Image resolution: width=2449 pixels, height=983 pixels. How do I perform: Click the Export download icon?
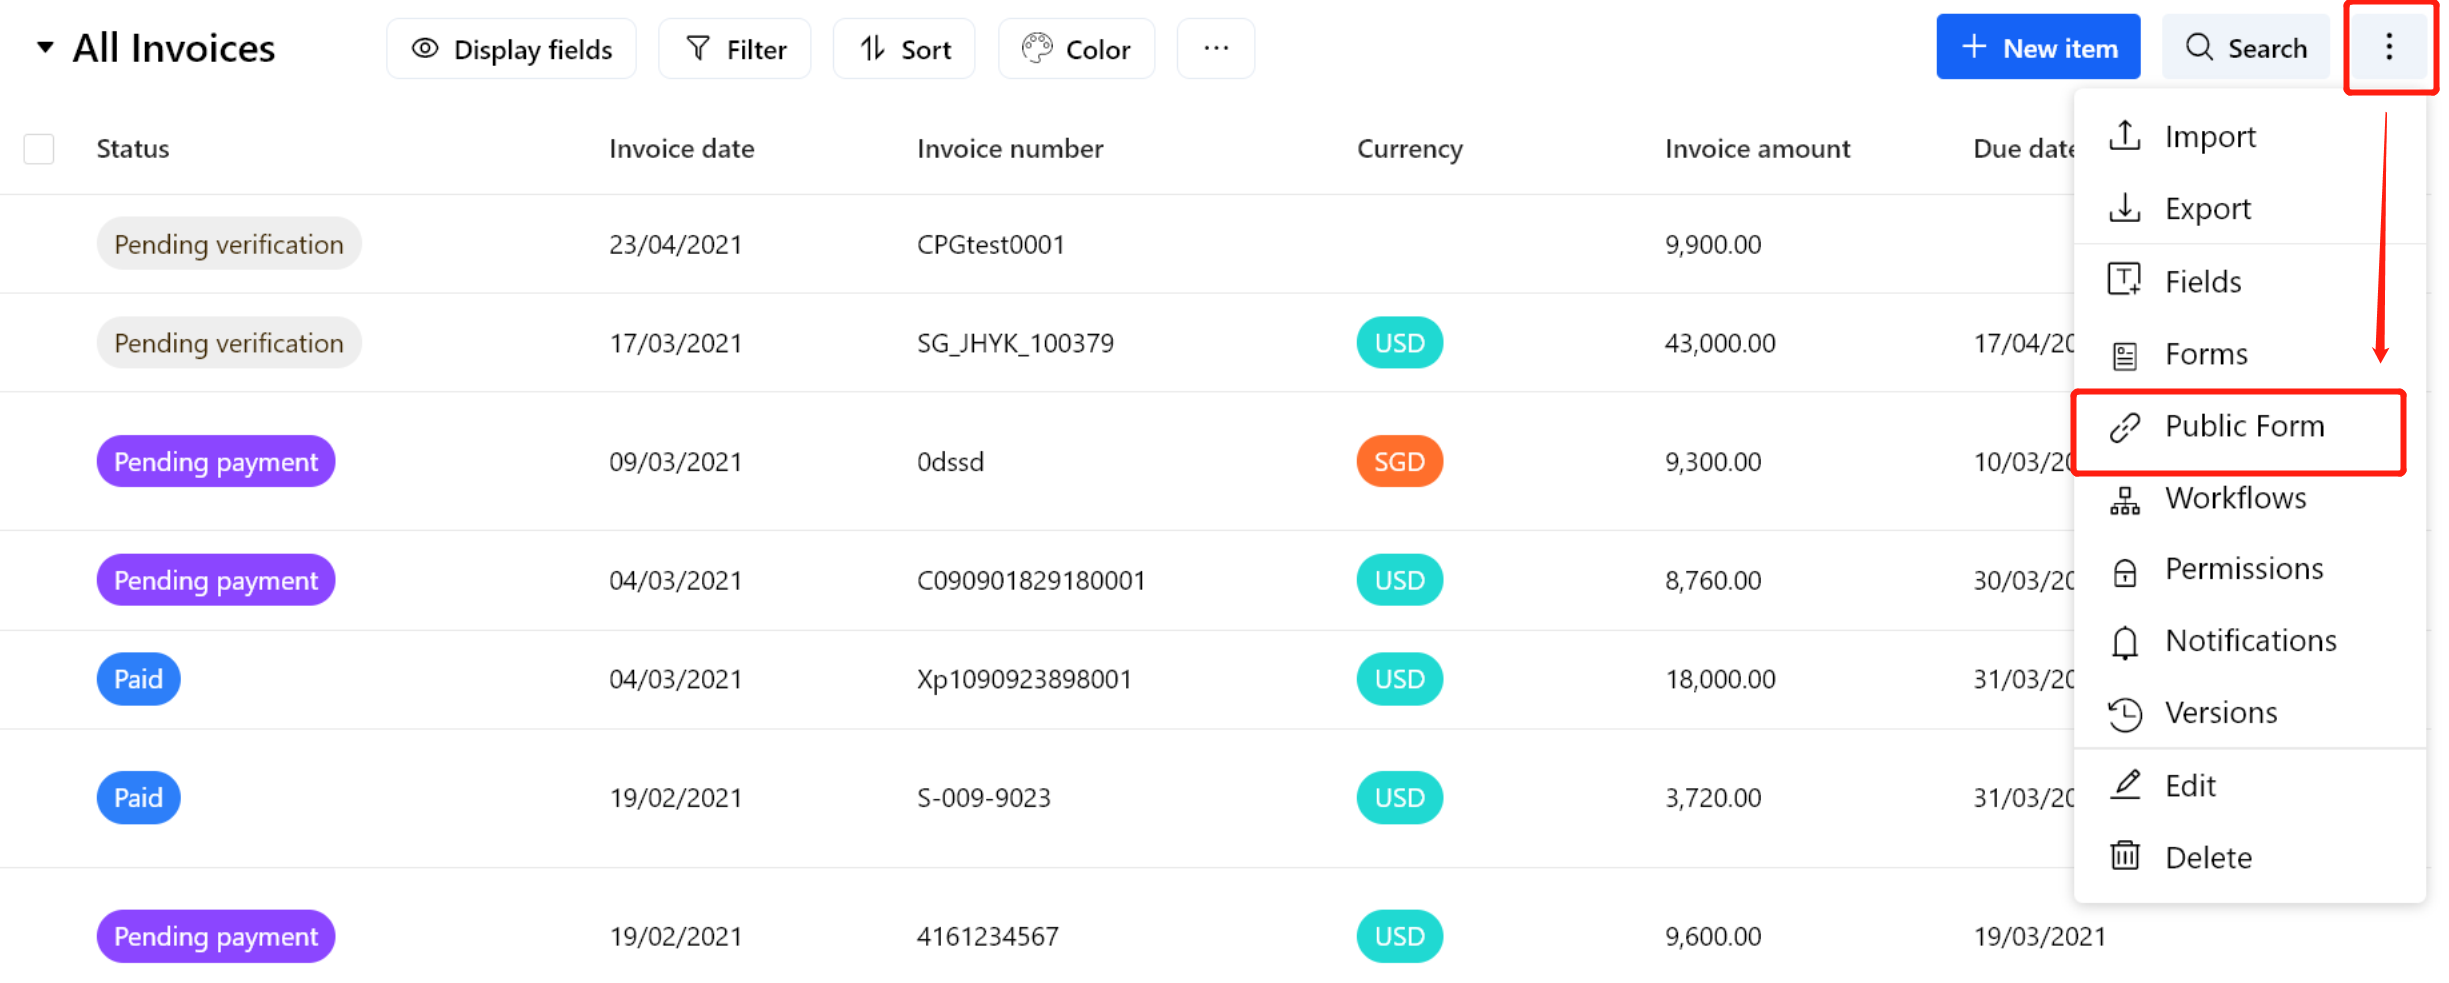pos(2124,208)
